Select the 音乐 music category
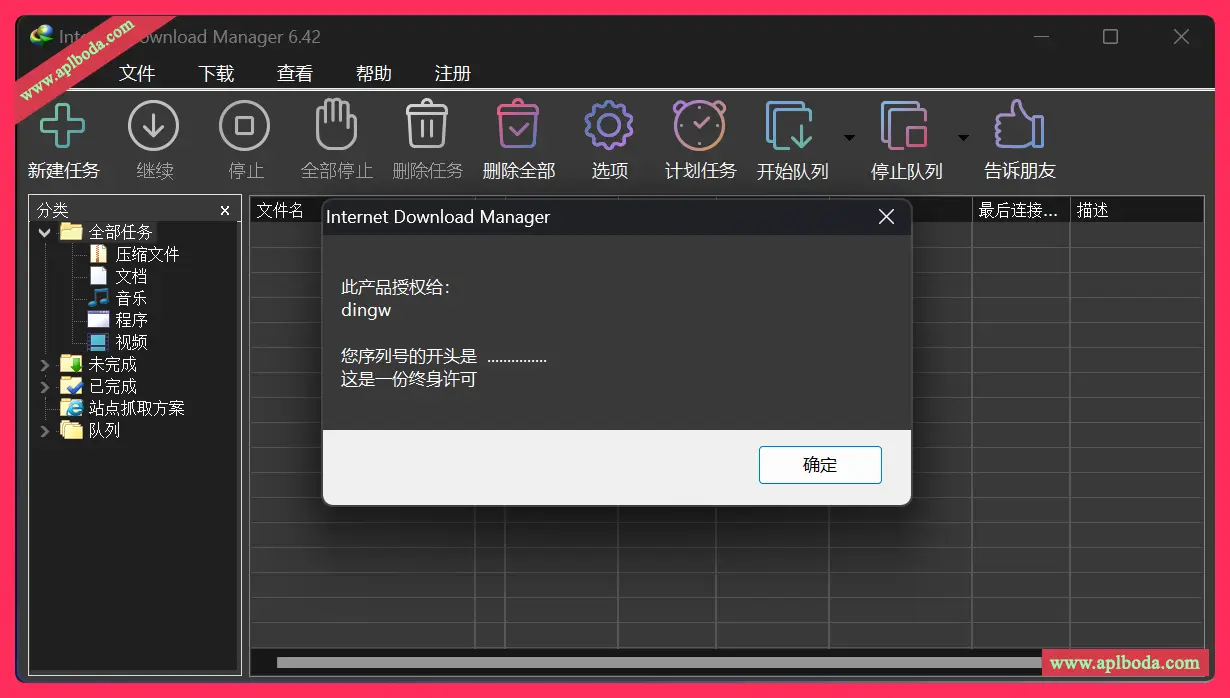The width and height of the screenshot is (1230, 698). pyautogui.click(x=130, y=298)
